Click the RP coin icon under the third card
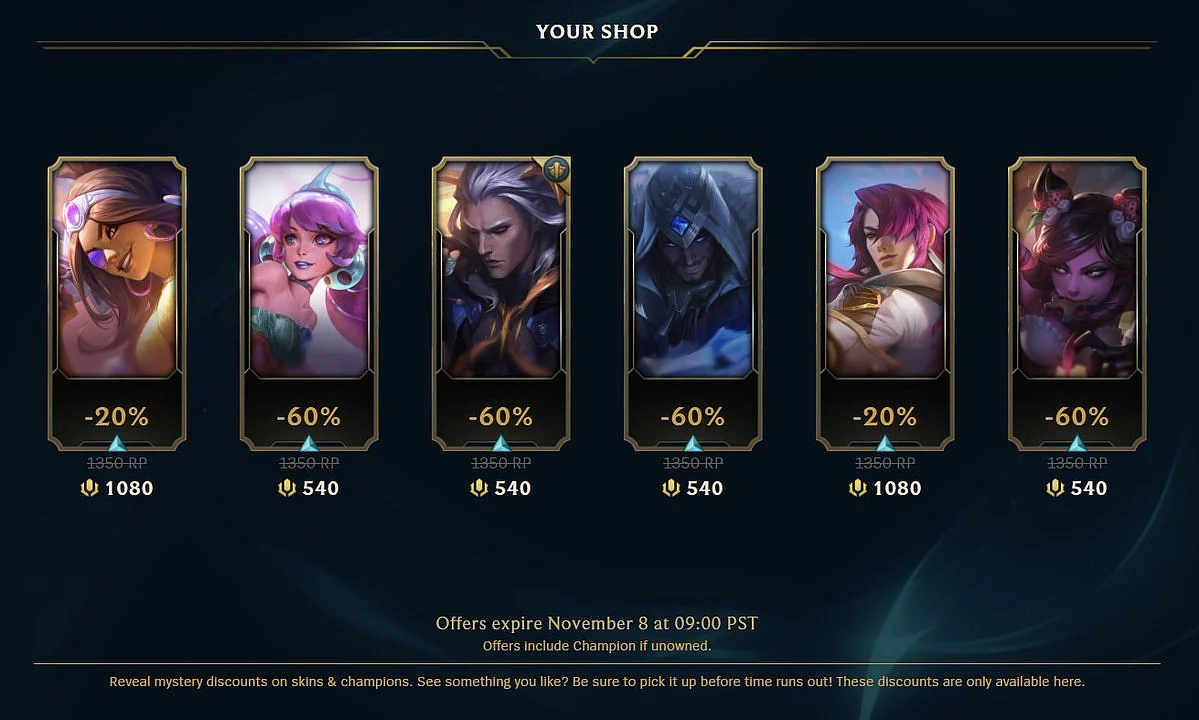Image resolution: width=1199 pixels, height=720 pixels. (479, 488)
